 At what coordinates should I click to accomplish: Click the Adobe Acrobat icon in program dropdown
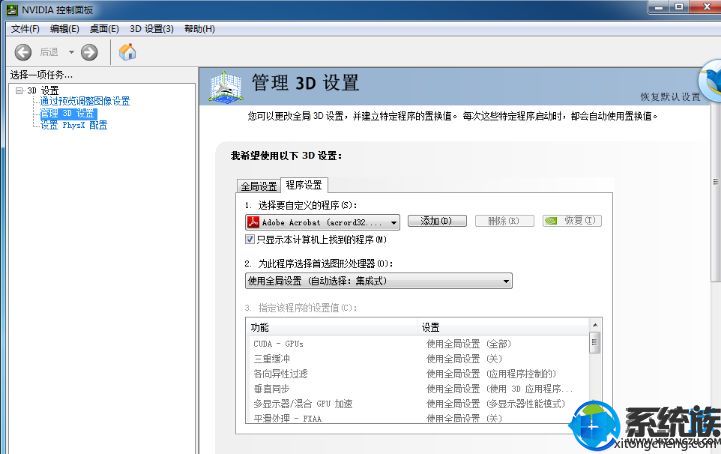pos(253,222)
